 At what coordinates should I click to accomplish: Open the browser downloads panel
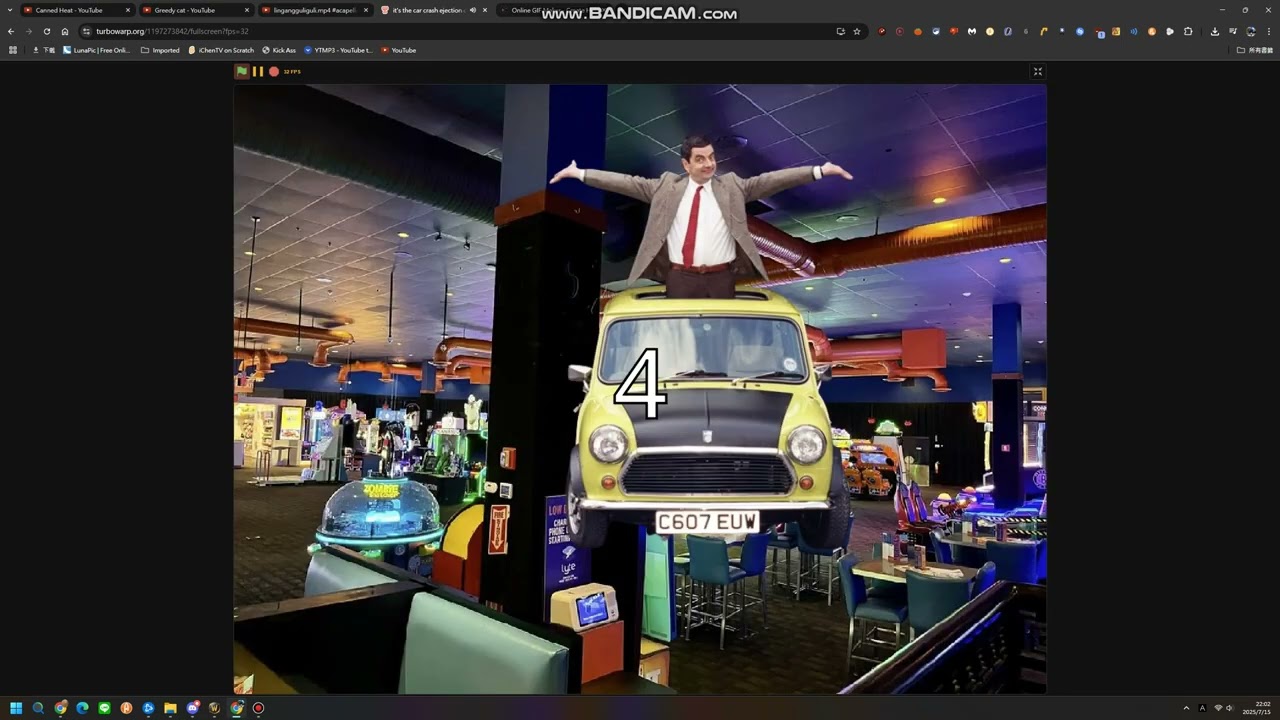click(x=1215, y=31)
